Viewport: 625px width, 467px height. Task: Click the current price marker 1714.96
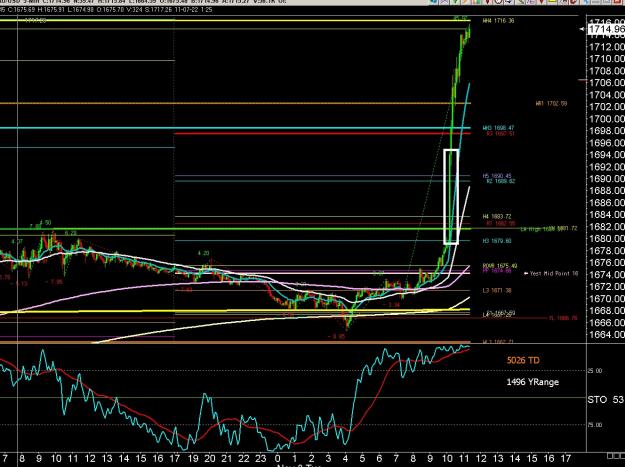coord(606,29)
